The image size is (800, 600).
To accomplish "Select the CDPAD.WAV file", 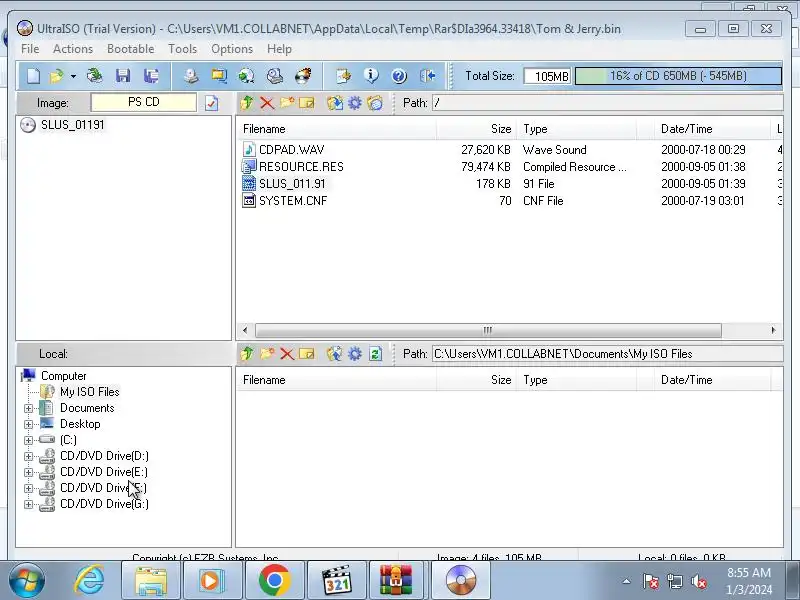I will pos(291,149).
